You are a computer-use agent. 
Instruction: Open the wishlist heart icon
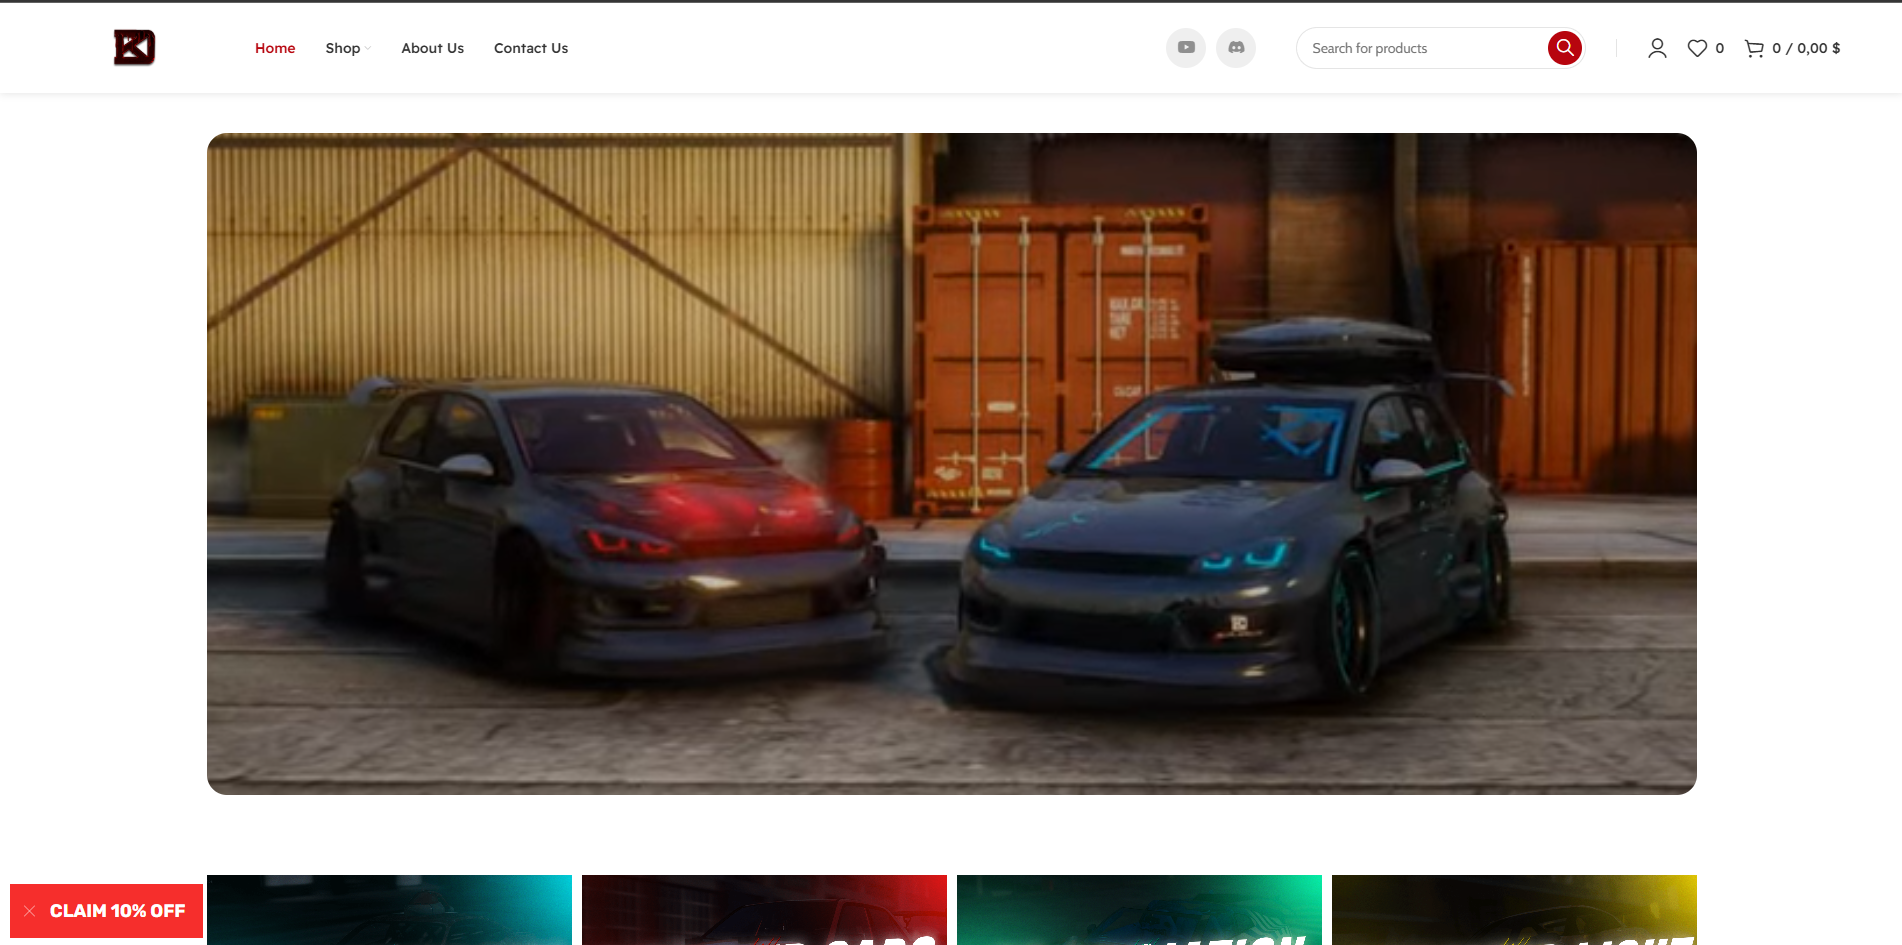point(1697,48)
